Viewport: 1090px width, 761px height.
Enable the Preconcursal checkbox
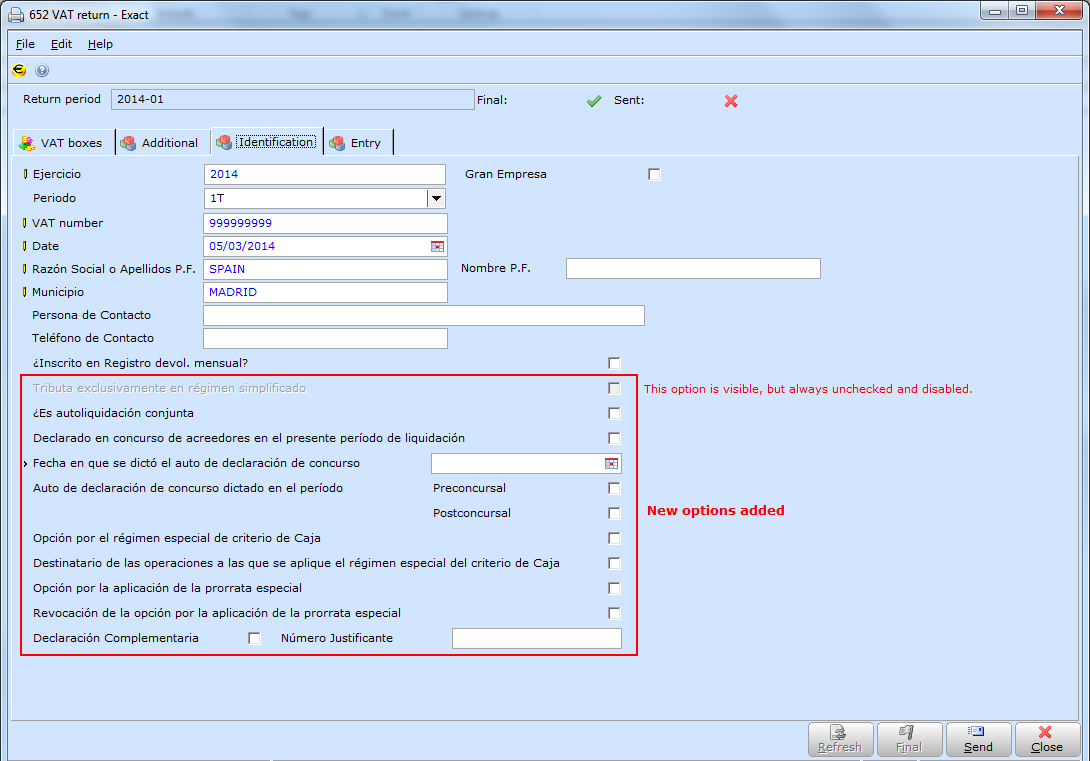(614, 489)
